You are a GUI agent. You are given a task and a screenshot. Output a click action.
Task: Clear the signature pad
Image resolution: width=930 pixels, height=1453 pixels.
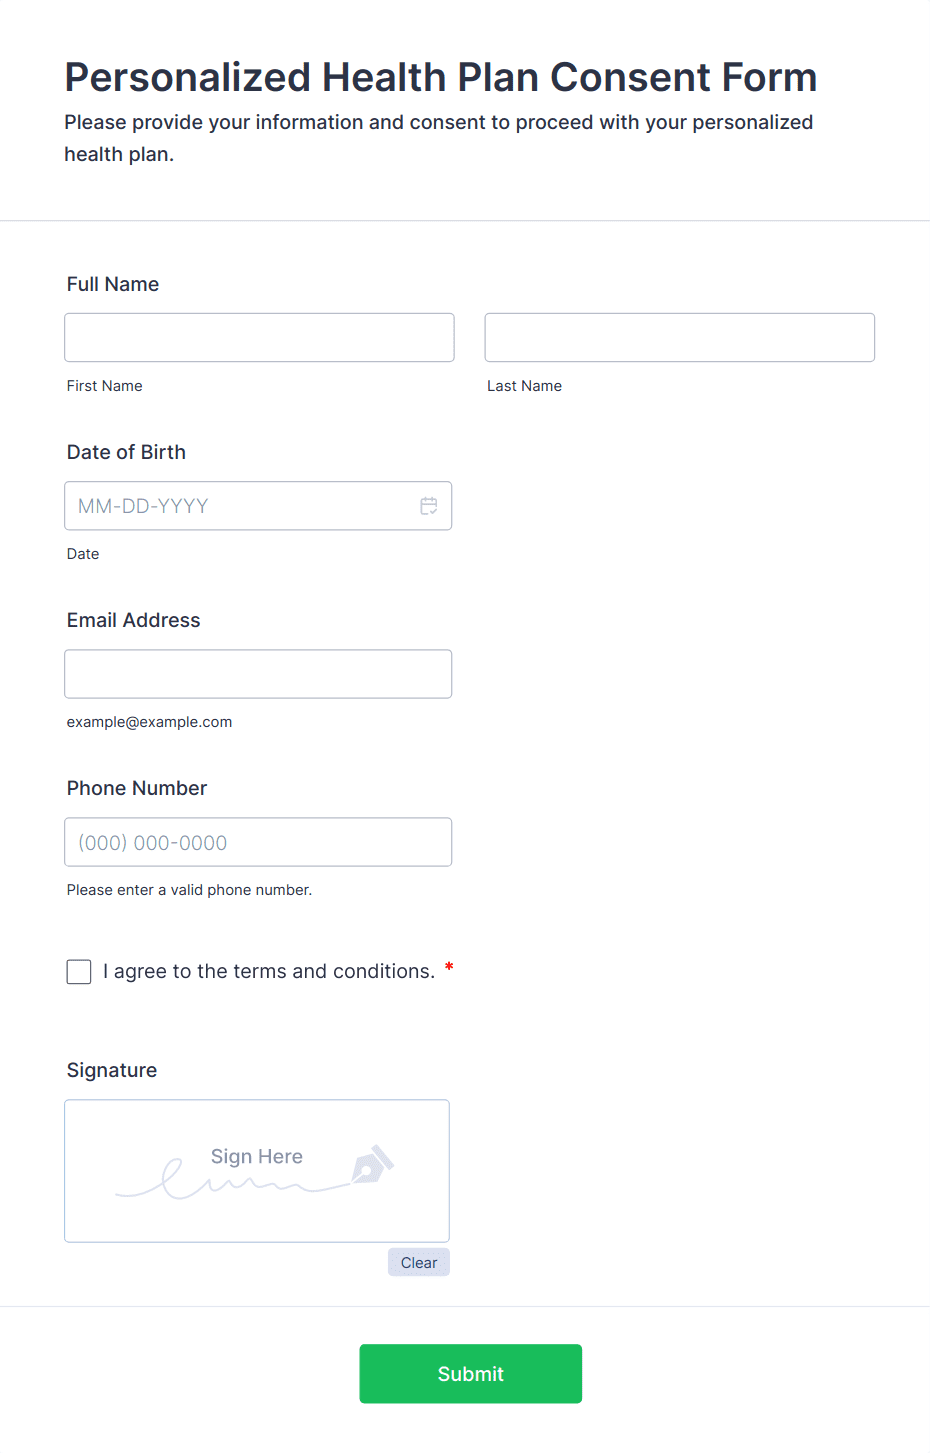[419, 1263]
